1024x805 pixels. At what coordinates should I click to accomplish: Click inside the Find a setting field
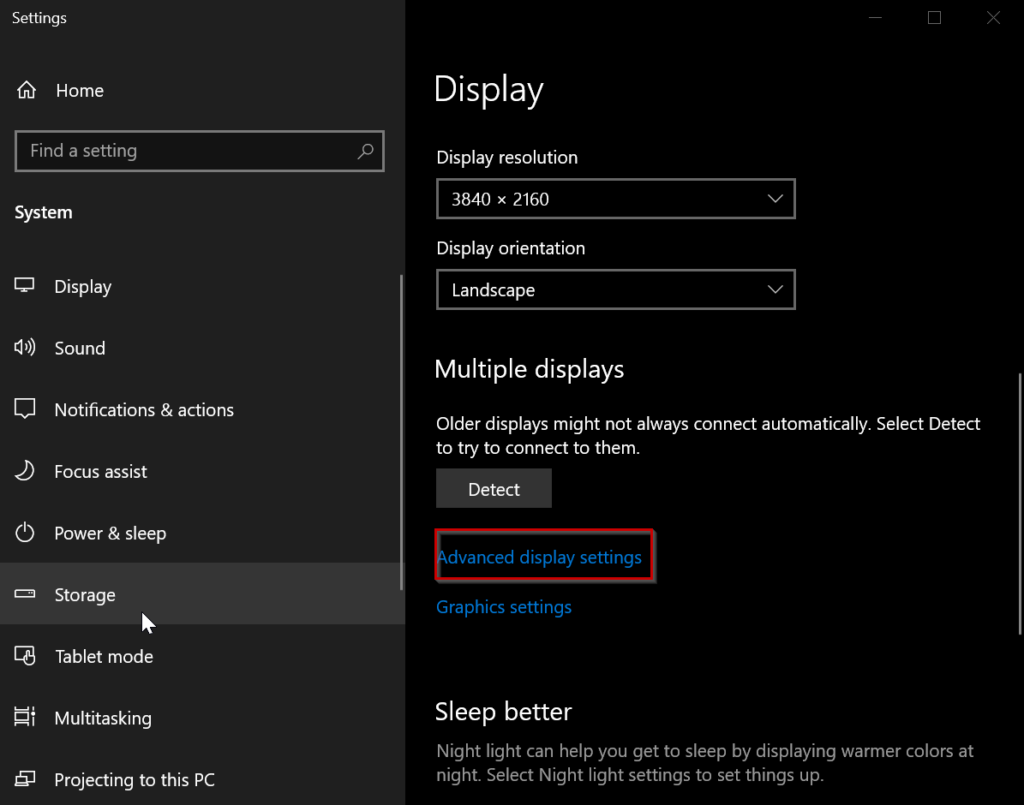pos(180,151)
